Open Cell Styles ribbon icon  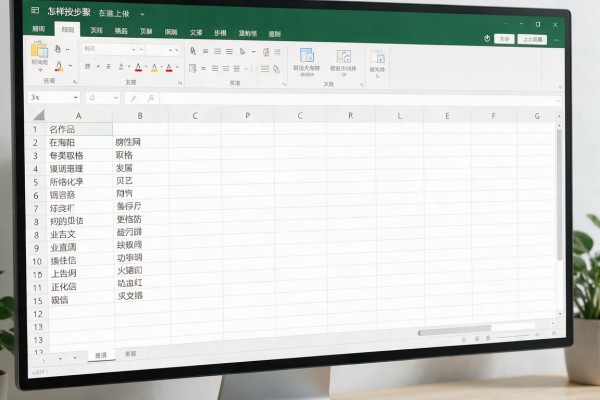pos(377,57)
